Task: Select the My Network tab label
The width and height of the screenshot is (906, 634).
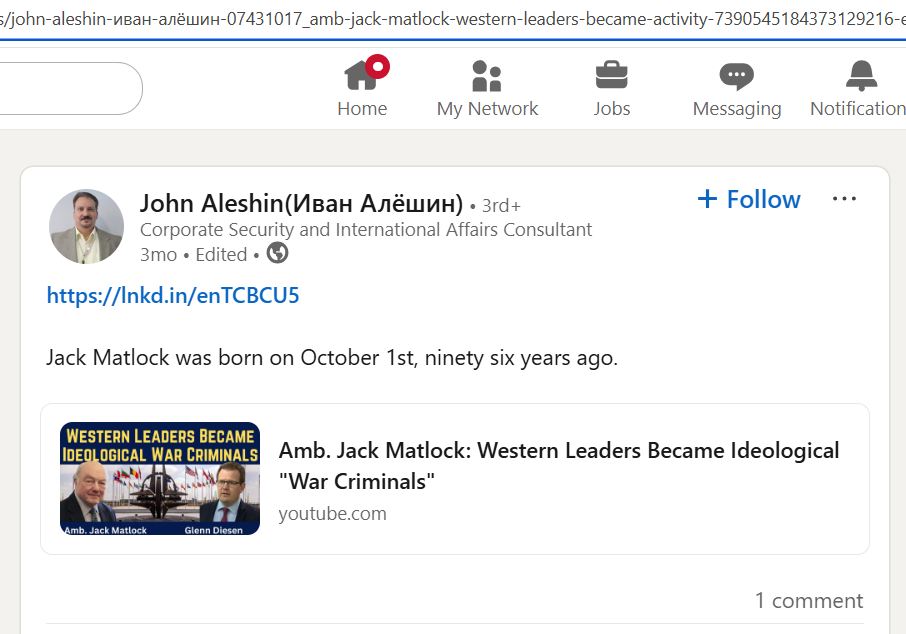Action: tap(487, 109)
